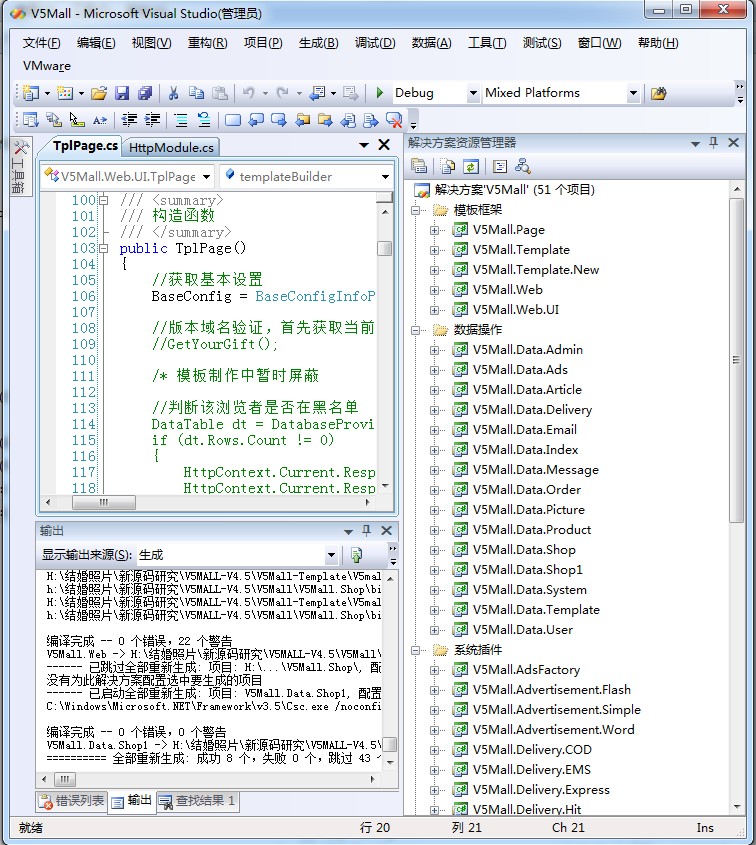This screenshot has height=845, width=756.
Task: Click the Add New Item toolbar icon
Action: (65, 93)
